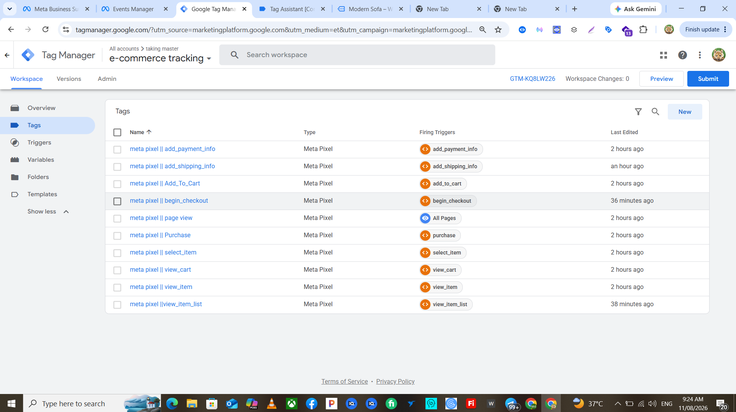Screen dimensions: 736x412
Task: Click the Preview button
Action: pos(661,79)
